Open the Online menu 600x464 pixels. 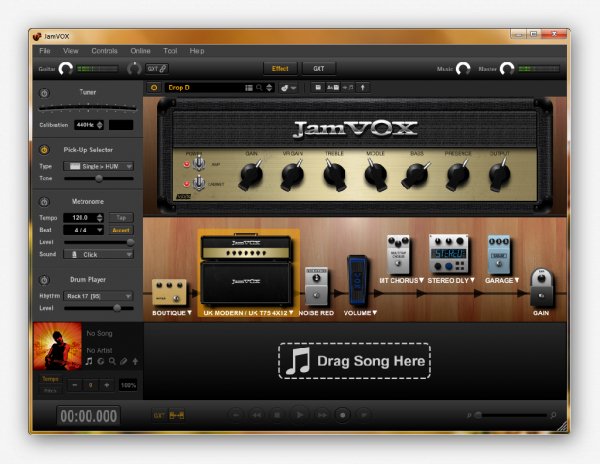click(x=140, y=51)
